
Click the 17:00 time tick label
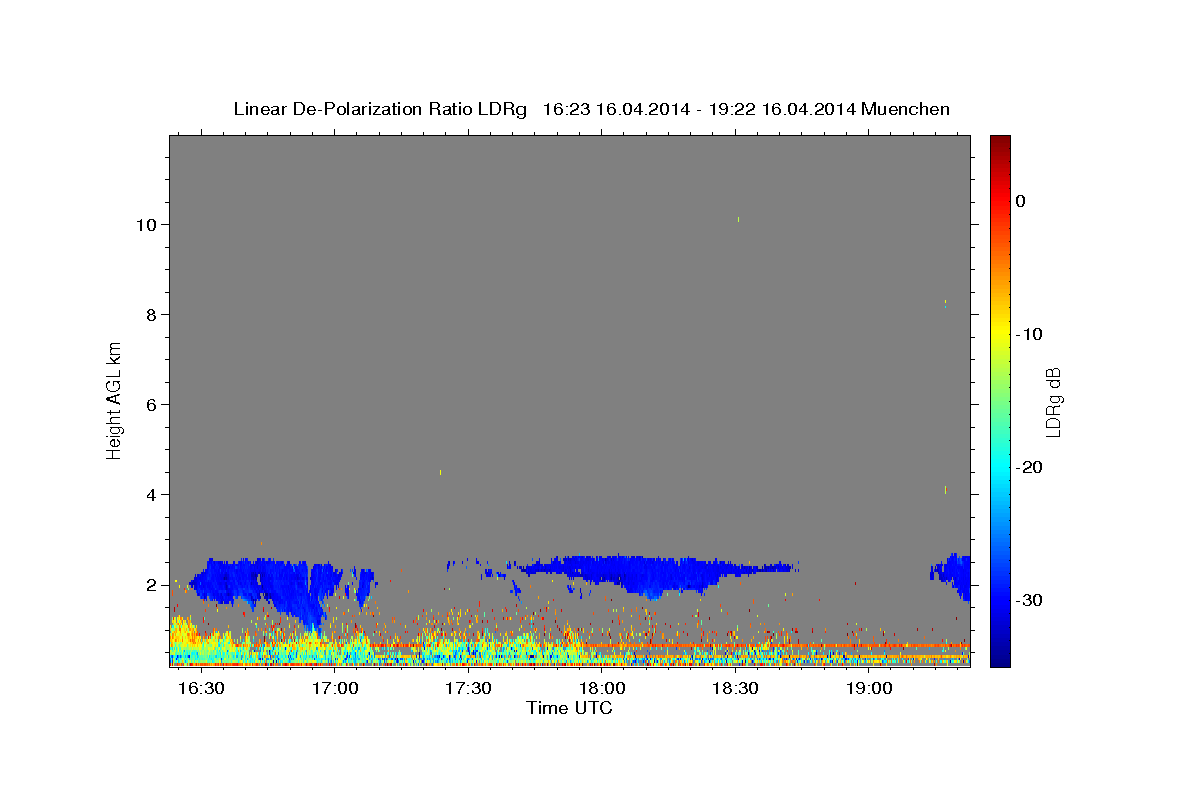tap(335, 689)
